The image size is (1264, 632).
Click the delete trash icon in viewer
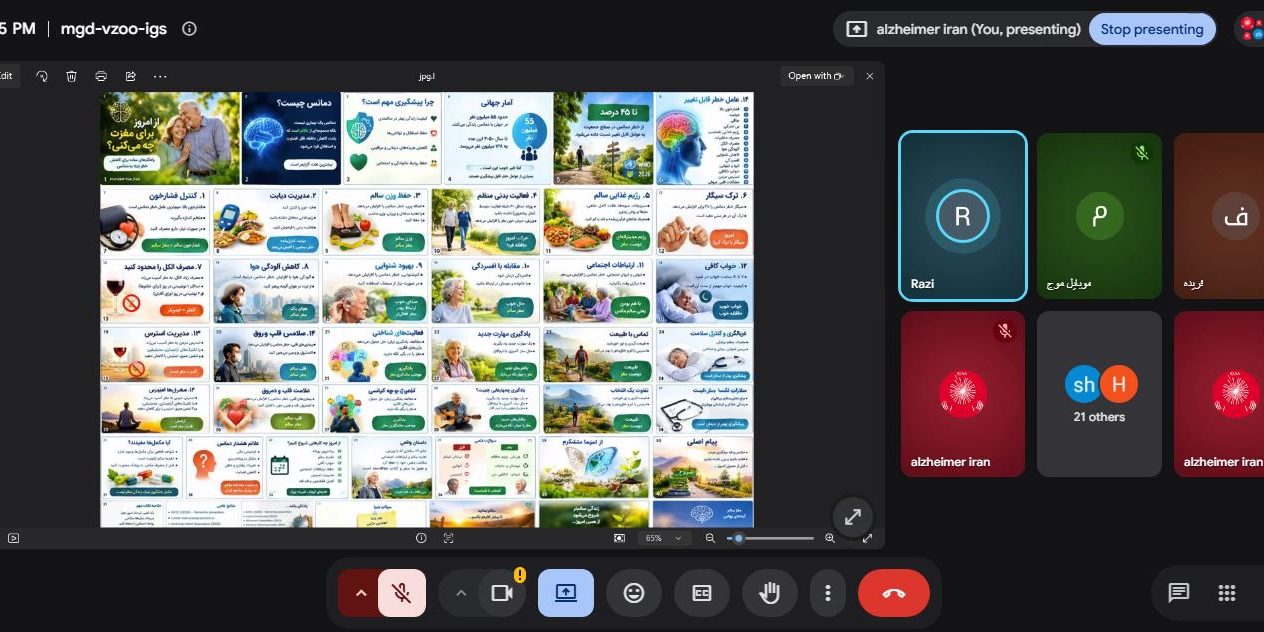coord(72,76)
